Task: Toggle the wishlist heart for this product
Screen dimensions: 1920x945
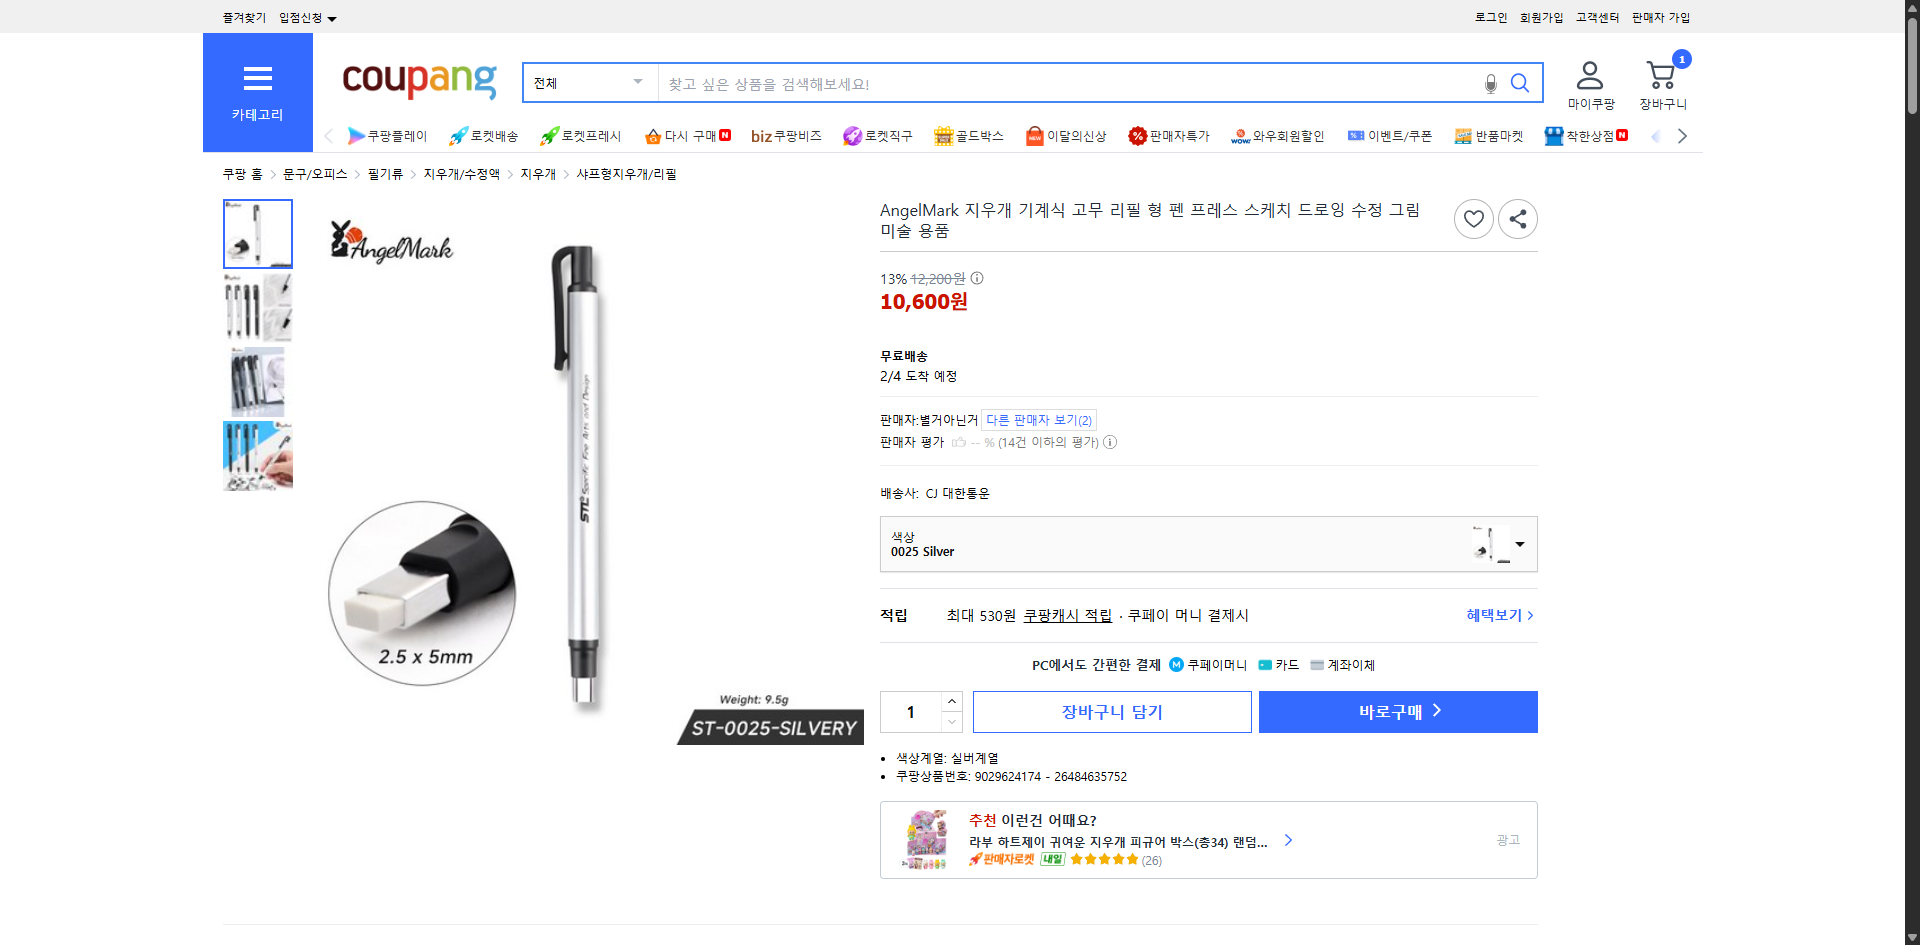Action: [x=1473, y=218]
